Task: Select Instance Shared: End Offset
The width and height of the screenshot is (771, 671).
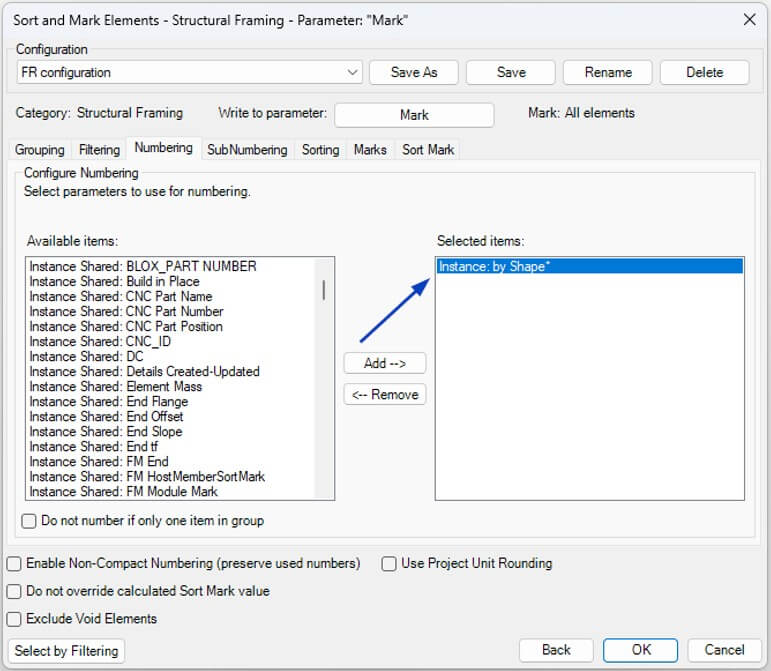Action: tap(171, 416)
